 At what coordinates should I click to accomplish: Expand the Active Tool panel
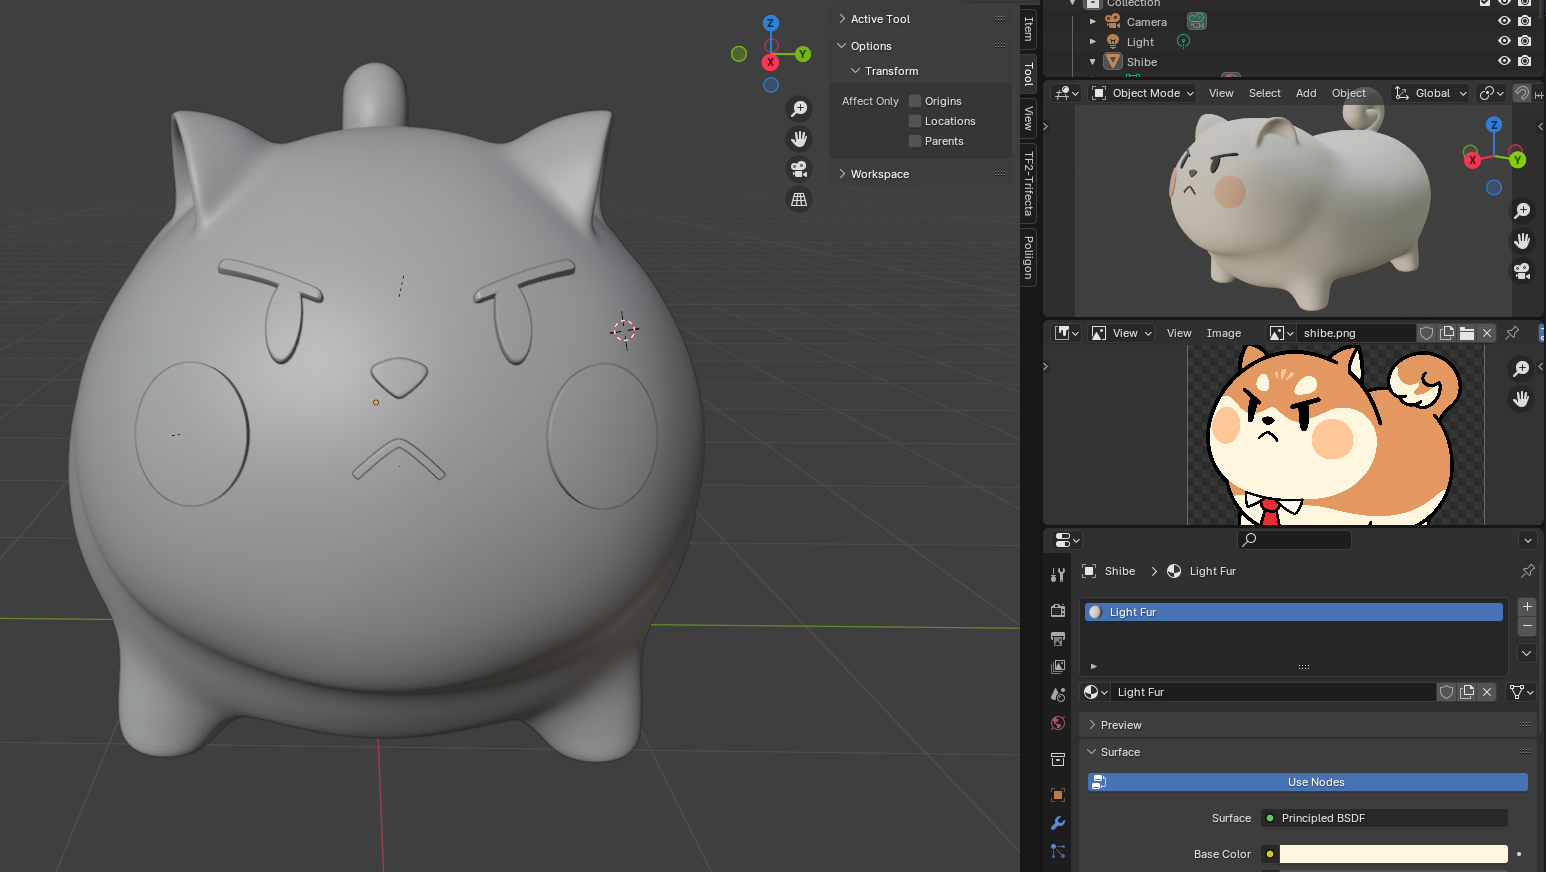(880, 19)
